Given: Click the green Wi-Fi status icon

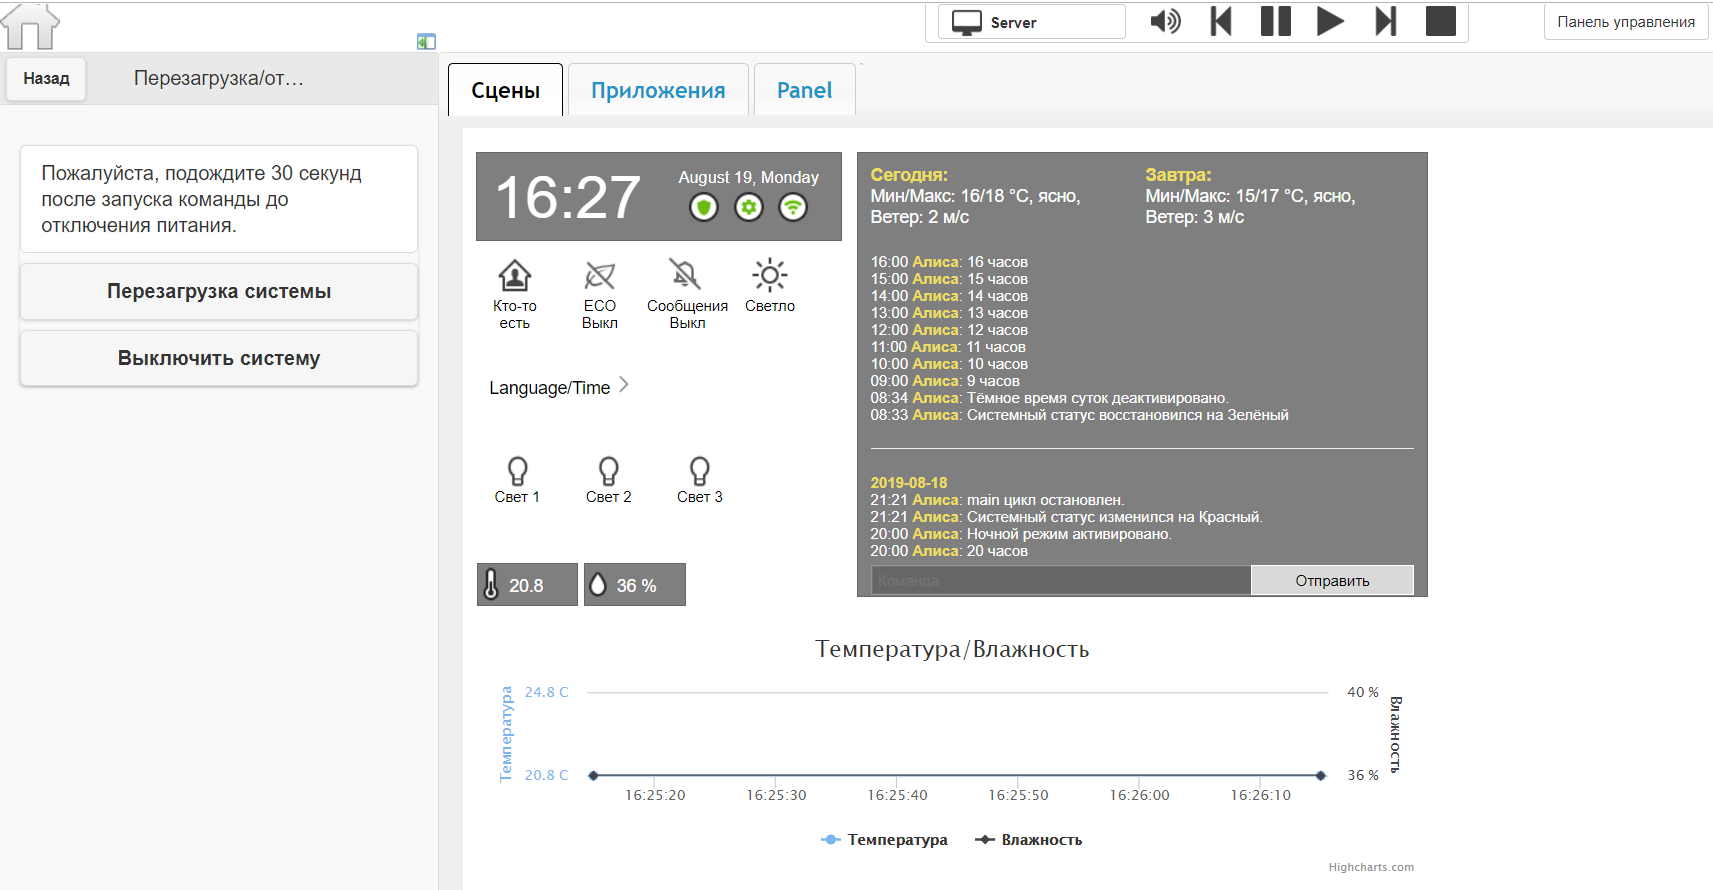Looking at the screenshot, I should pyautogui.click(x=793, y=207).
